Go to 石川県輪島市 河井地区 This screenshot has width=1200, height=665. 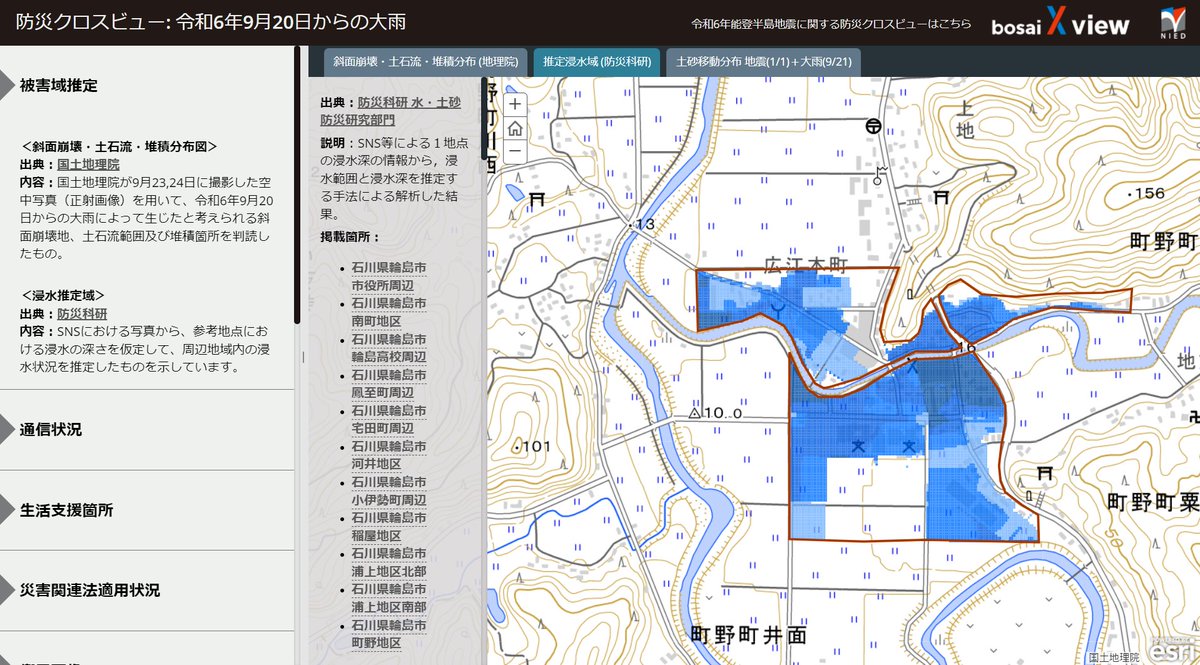pyautogui.click(x=389, y=456)
